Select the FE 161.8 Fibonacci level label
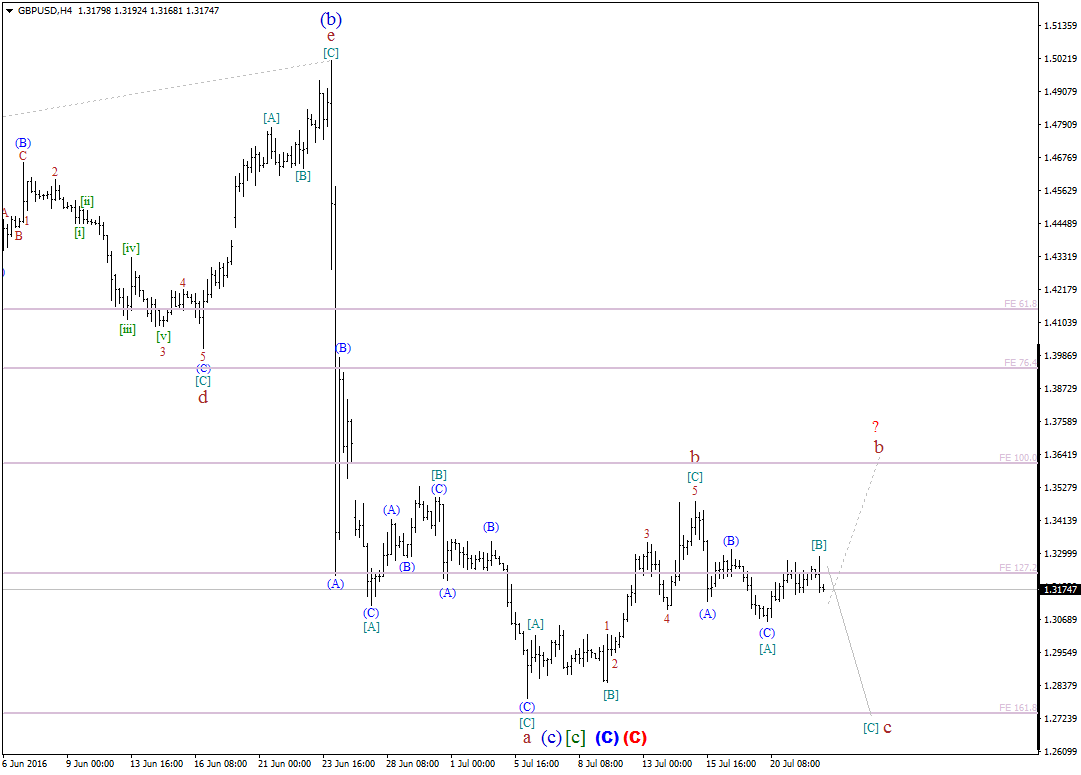 (1018, 707)
